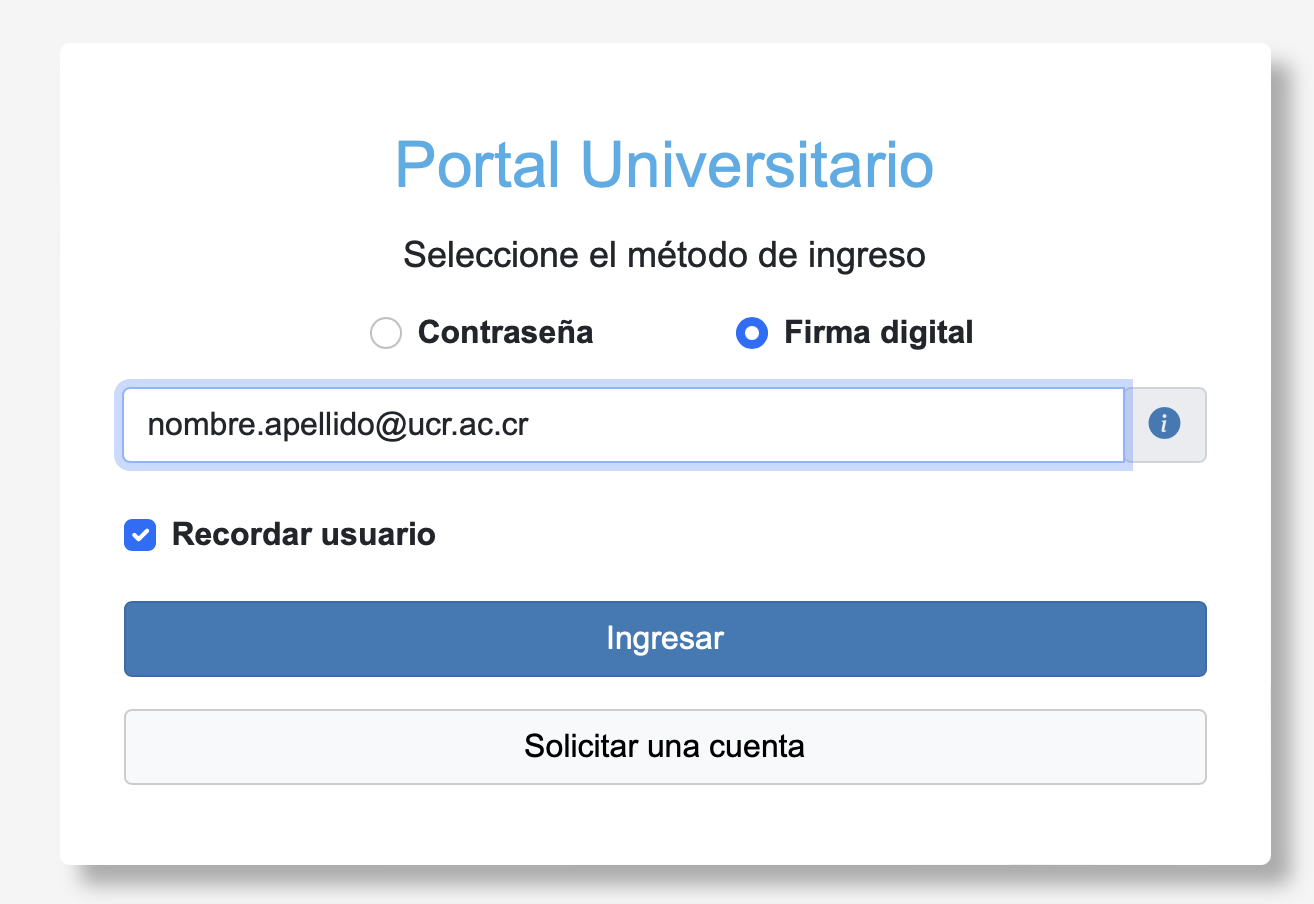1314x904 pixels.
Task: Select the Contraseña radio button
Action: point(386,333)
